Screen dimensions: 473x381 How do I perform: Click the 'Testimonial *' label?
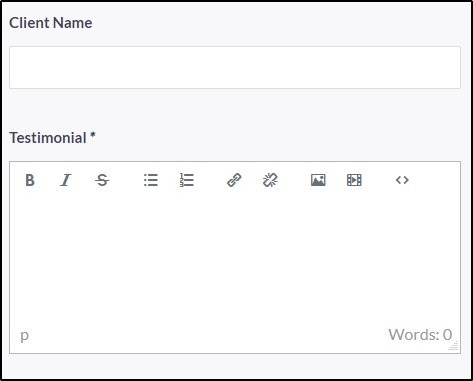[x=52, y=138]
